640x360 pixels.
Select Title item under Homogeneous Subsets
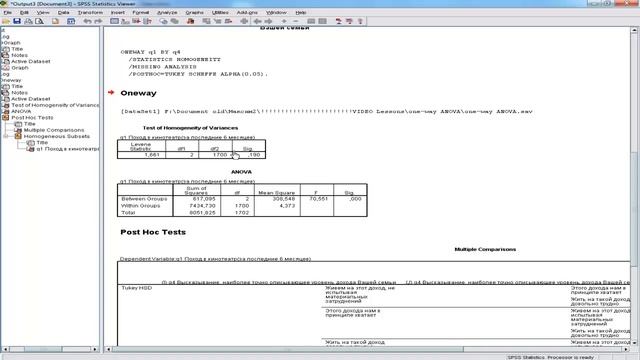(42, 142)
